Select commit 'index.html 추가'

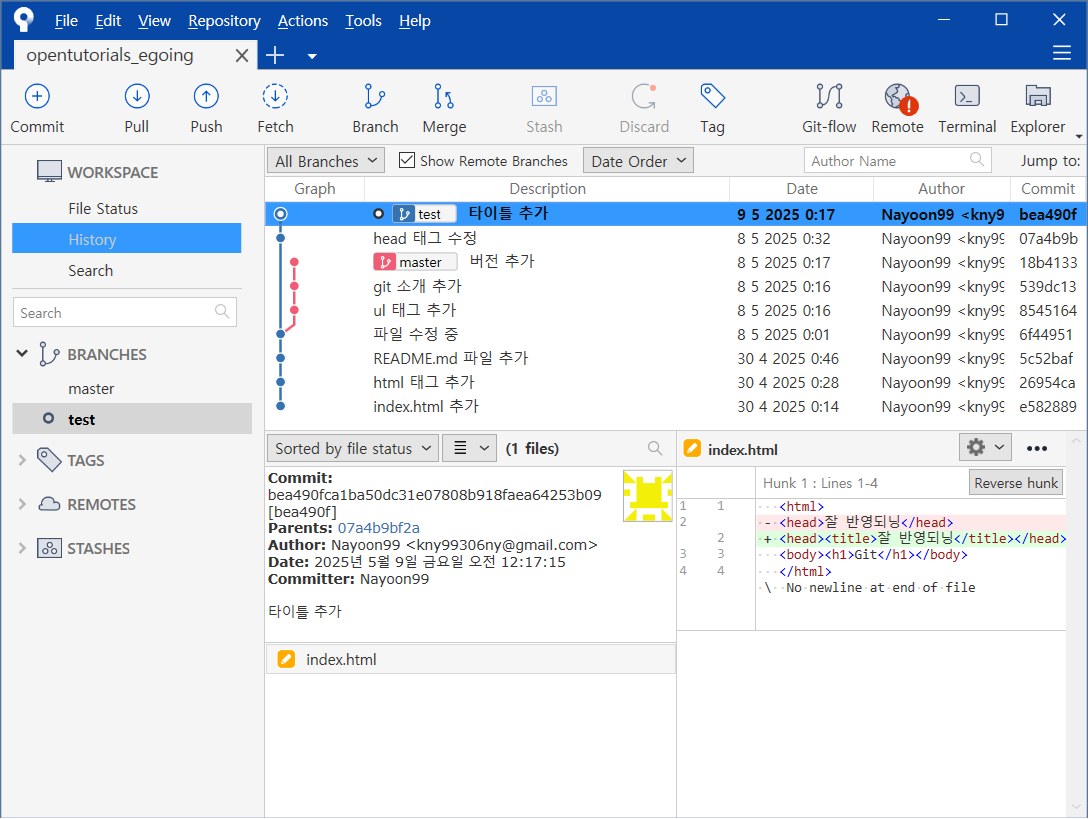pos(676,406)
